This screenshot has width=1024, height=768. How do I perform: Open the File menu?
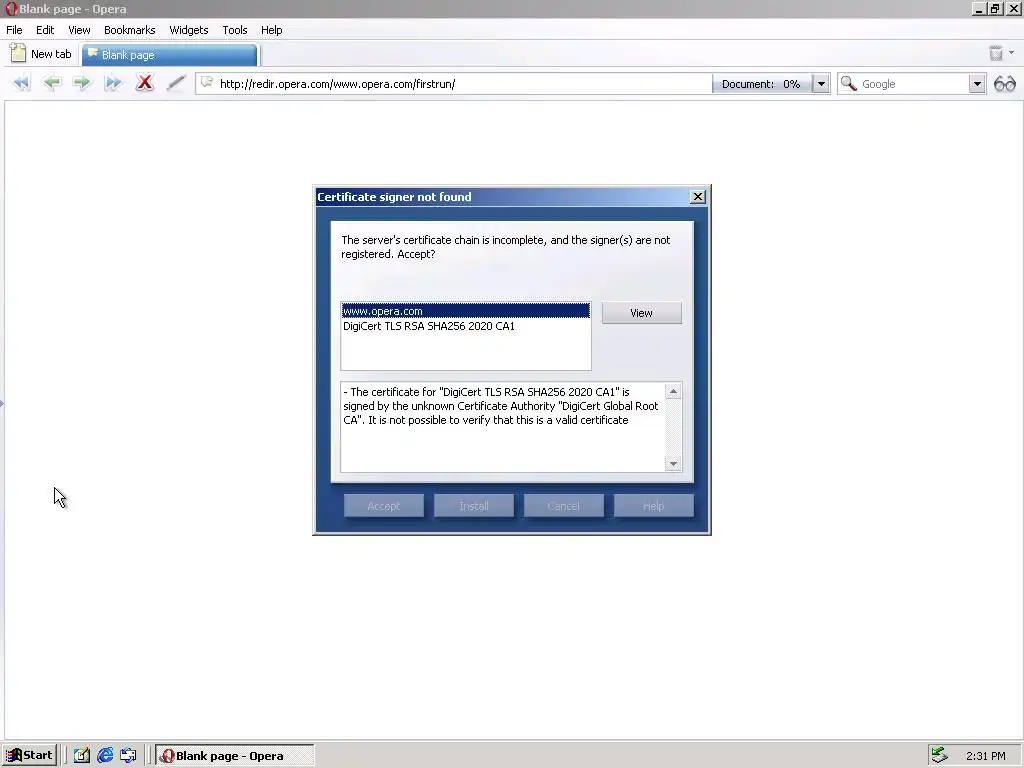click(14, 30)
